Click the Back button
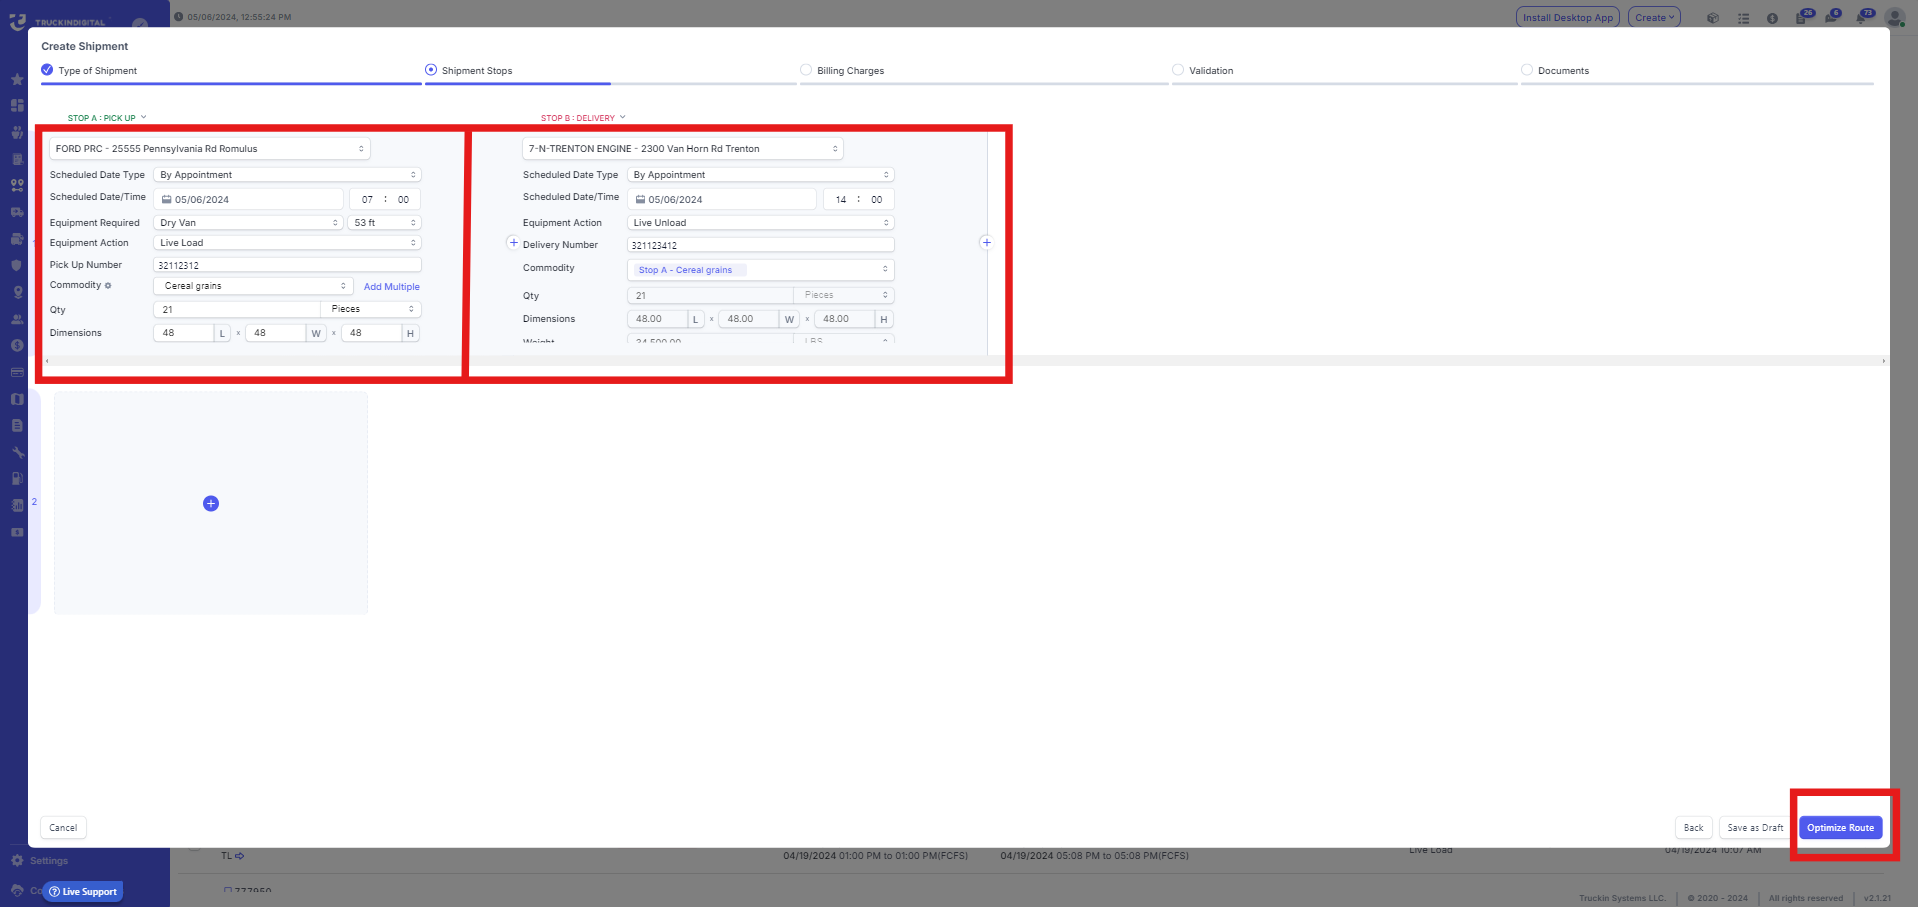Screen dimensions: 1918x907 click(x=1693, y=828)
